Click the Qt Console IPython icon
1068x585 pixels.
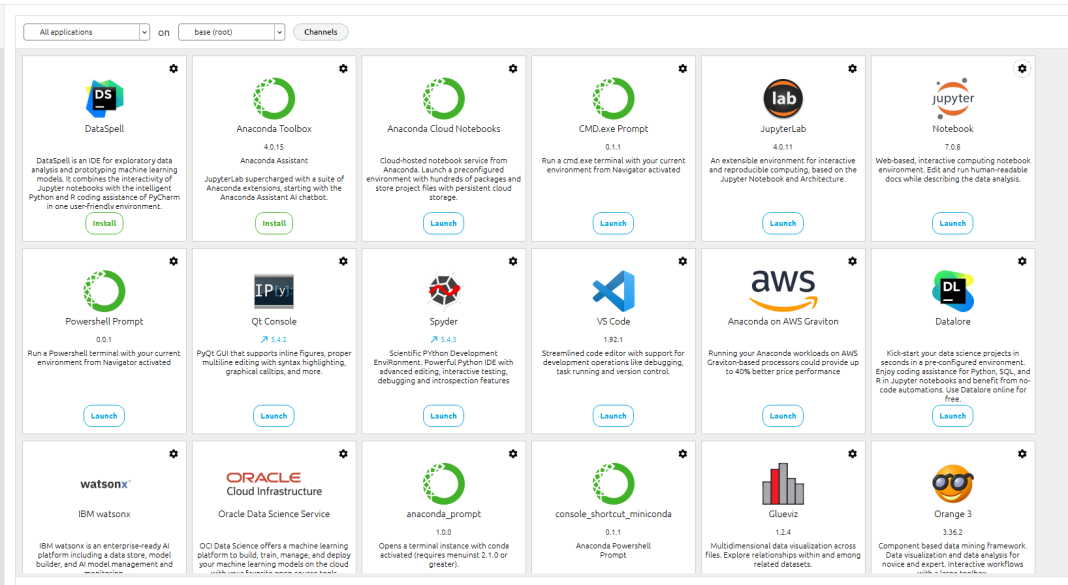tap(274, 291)
